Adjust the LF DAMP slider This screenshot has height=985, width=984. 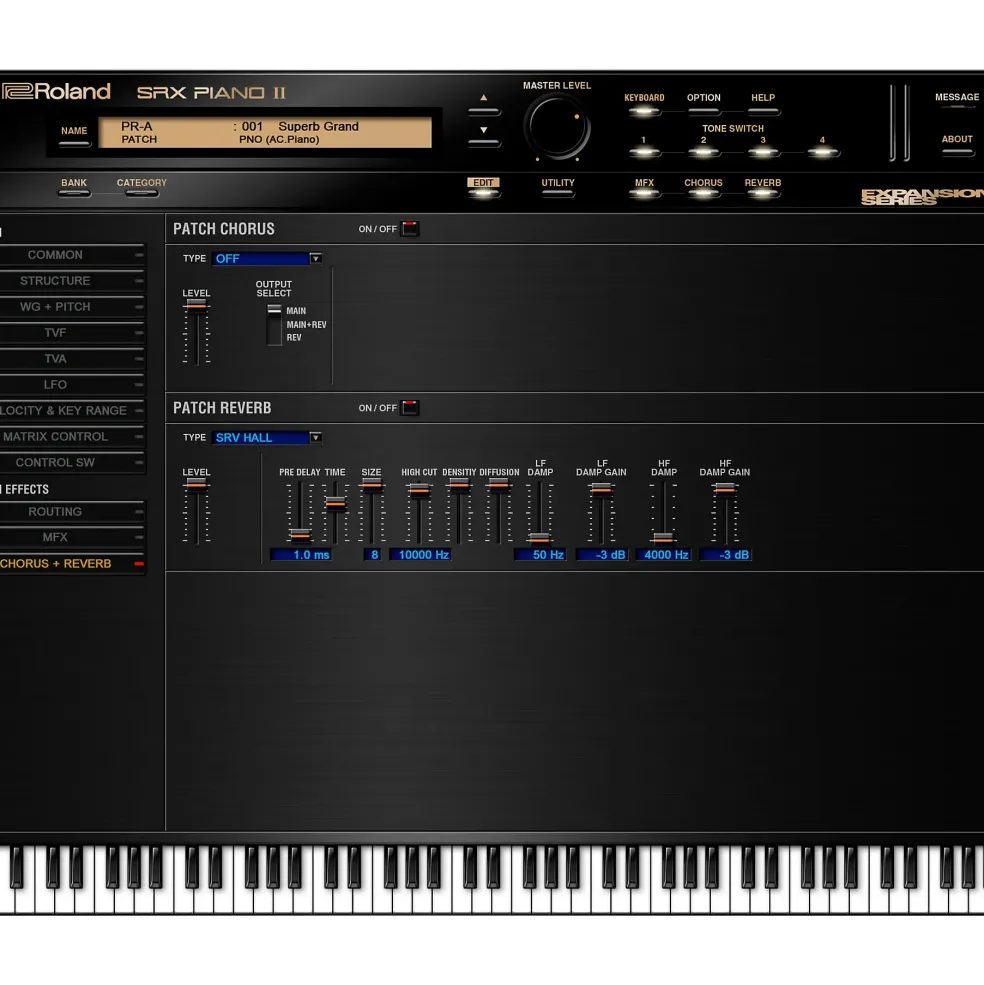(x=539, y=538)
